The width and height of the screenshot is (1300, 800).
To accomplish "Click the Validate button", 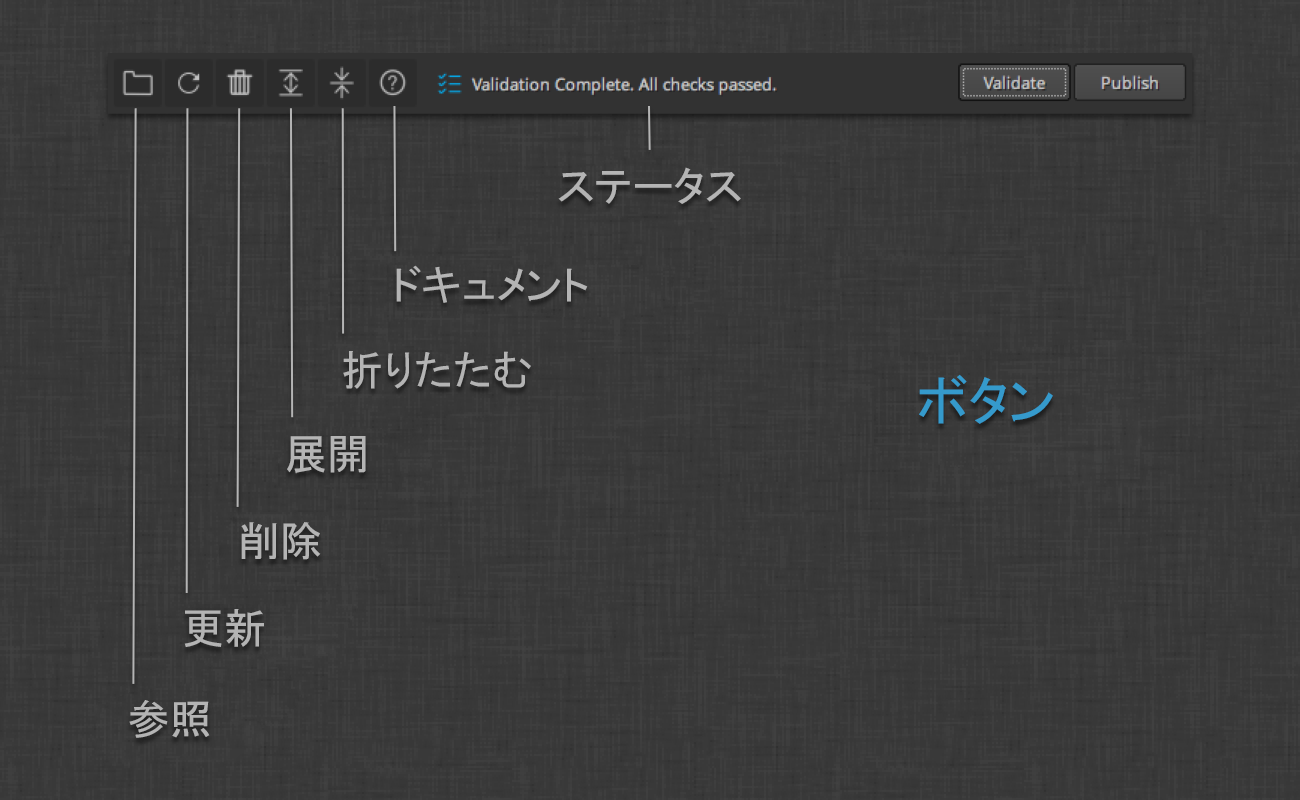I will (1014, 83).
